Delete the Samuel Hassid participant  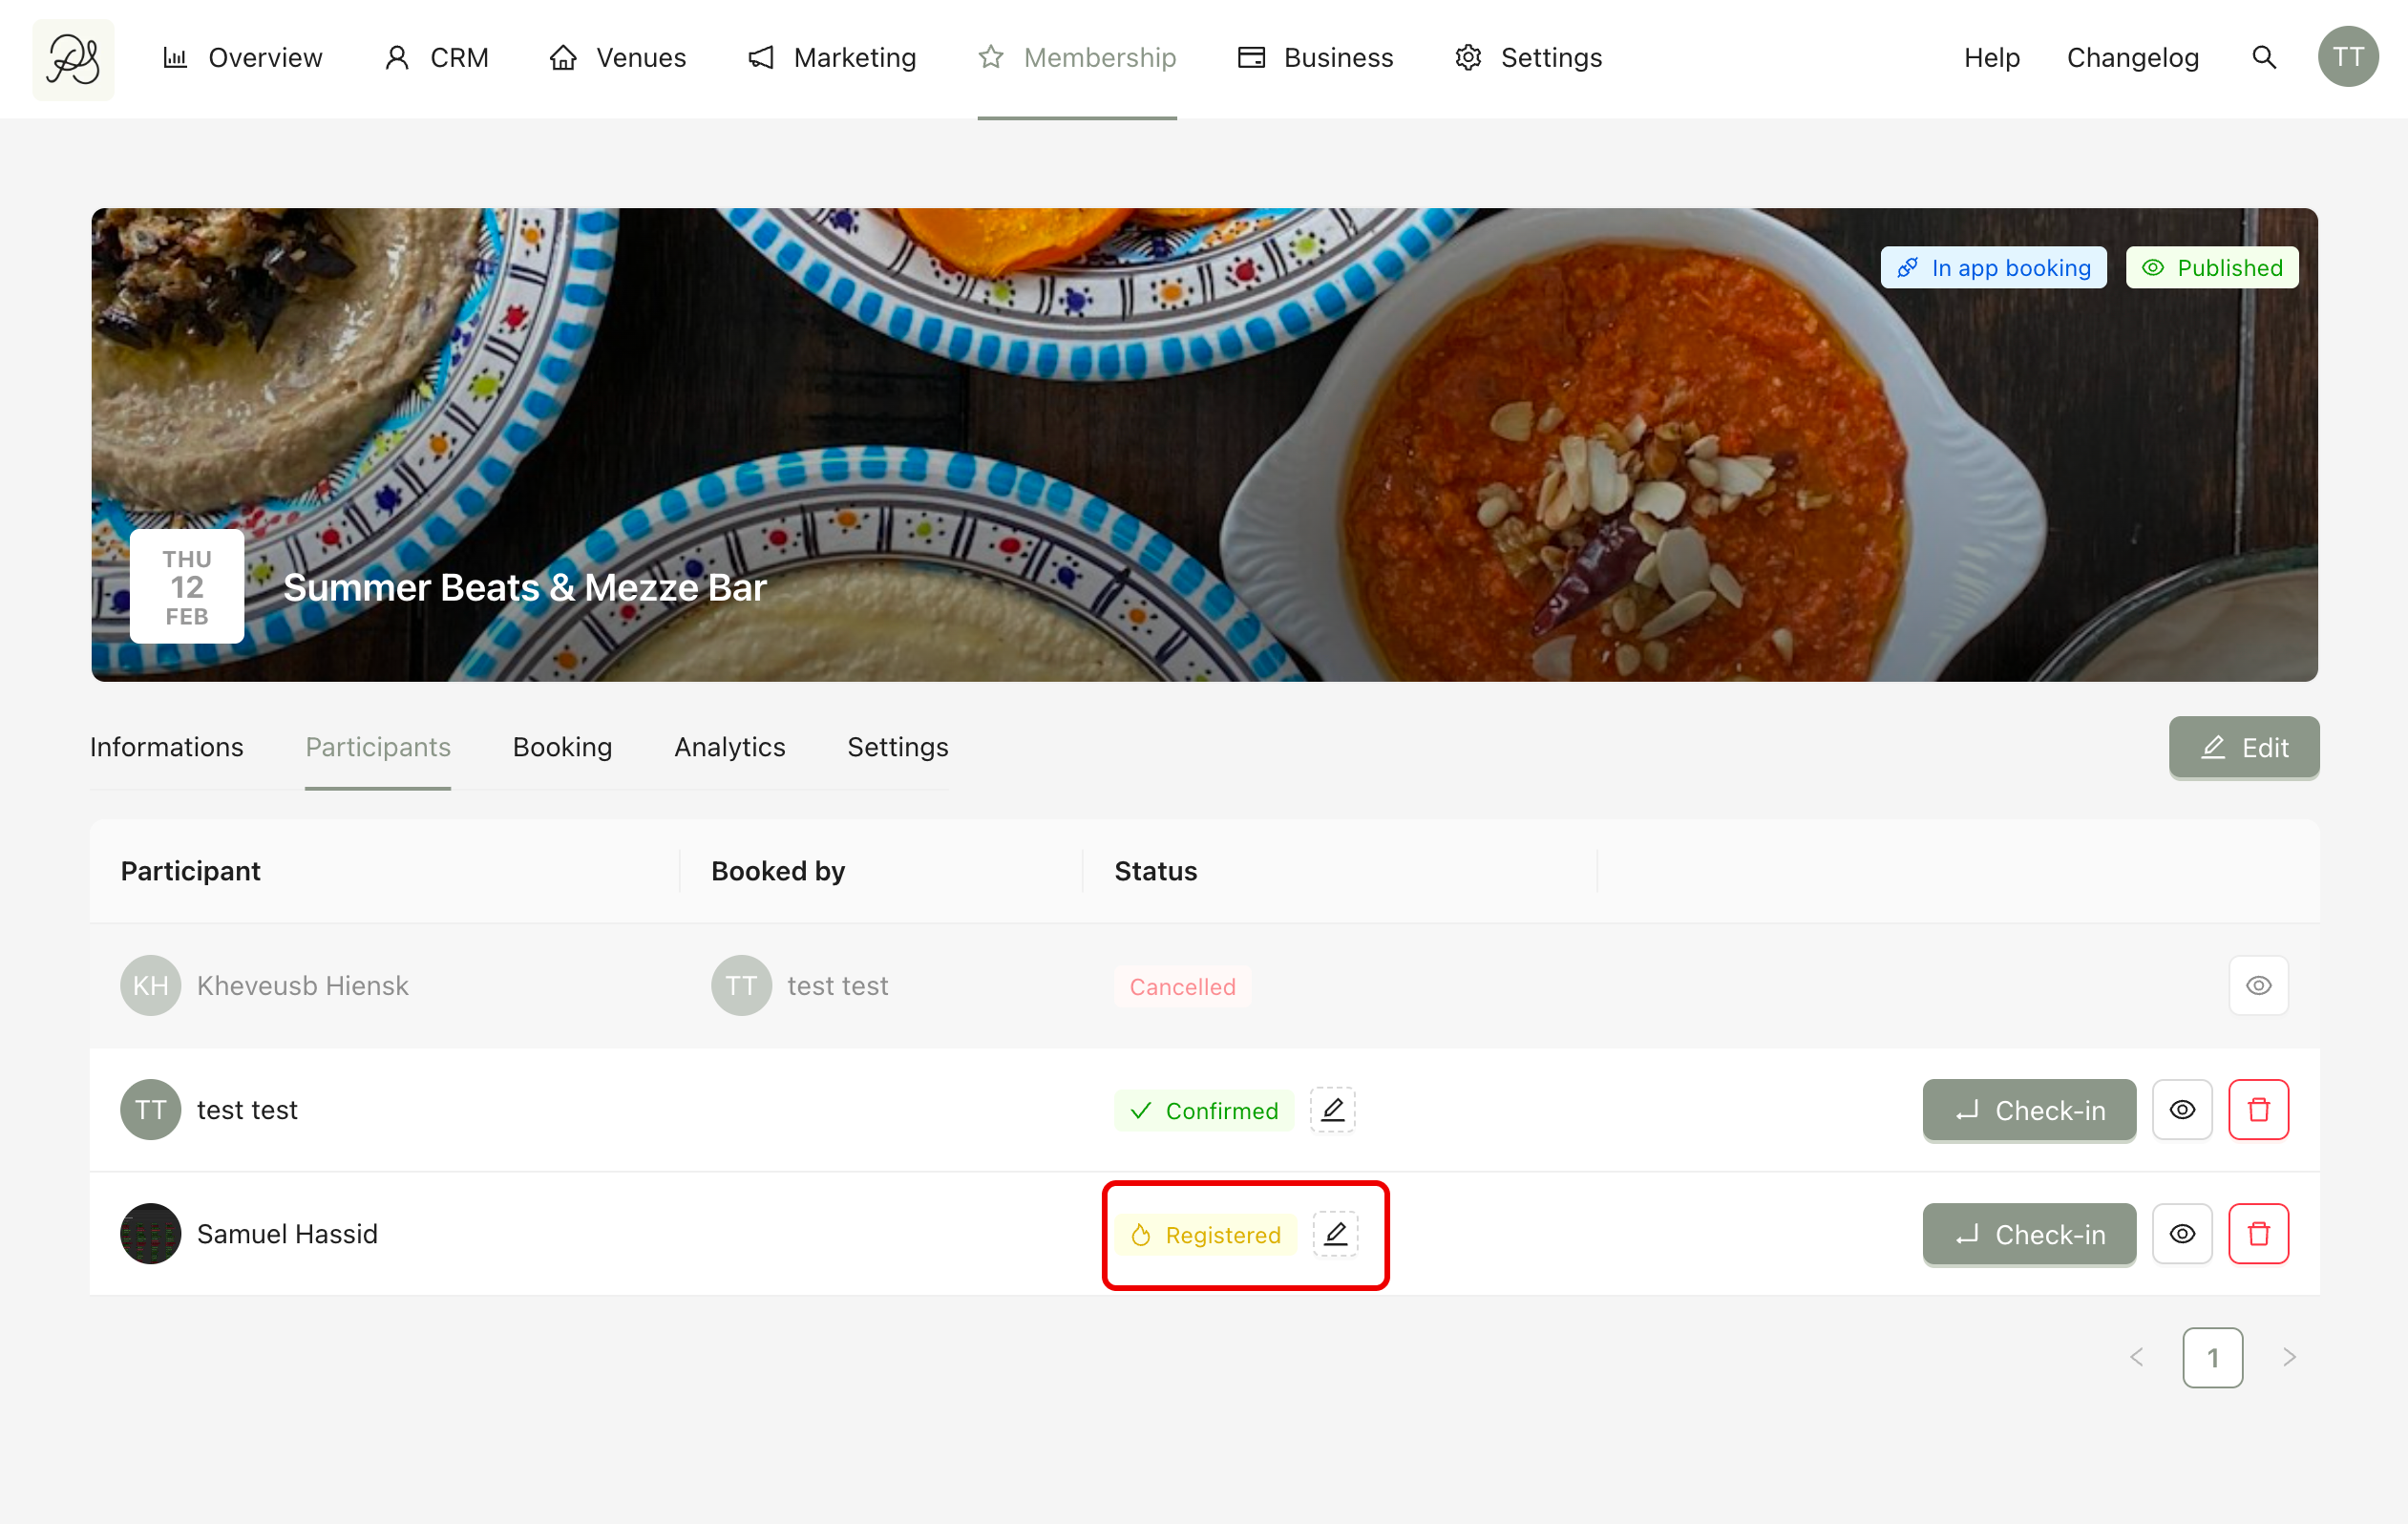click(x=2258, y=1234)
